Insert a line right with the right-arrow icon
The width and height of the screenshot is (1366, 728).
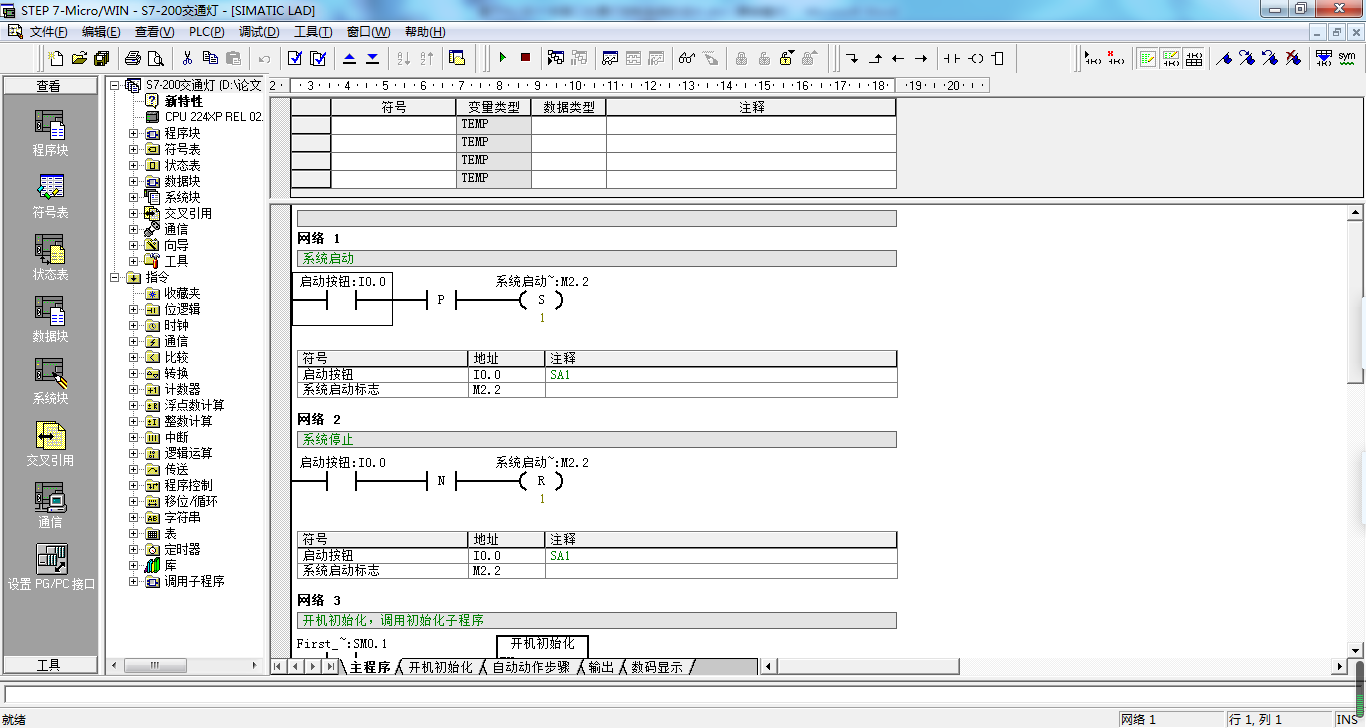(921, 58)
